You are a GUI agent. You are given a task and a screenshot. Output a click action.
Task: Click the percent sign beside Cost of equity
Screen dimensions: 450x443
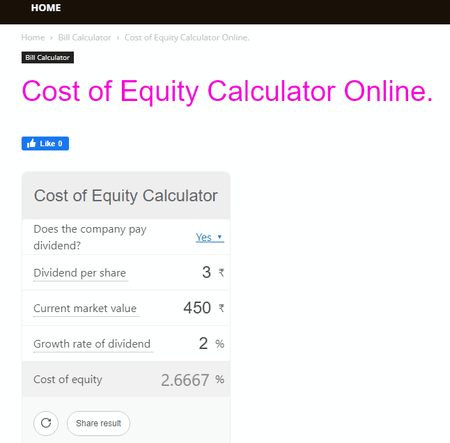coord(220,379)
